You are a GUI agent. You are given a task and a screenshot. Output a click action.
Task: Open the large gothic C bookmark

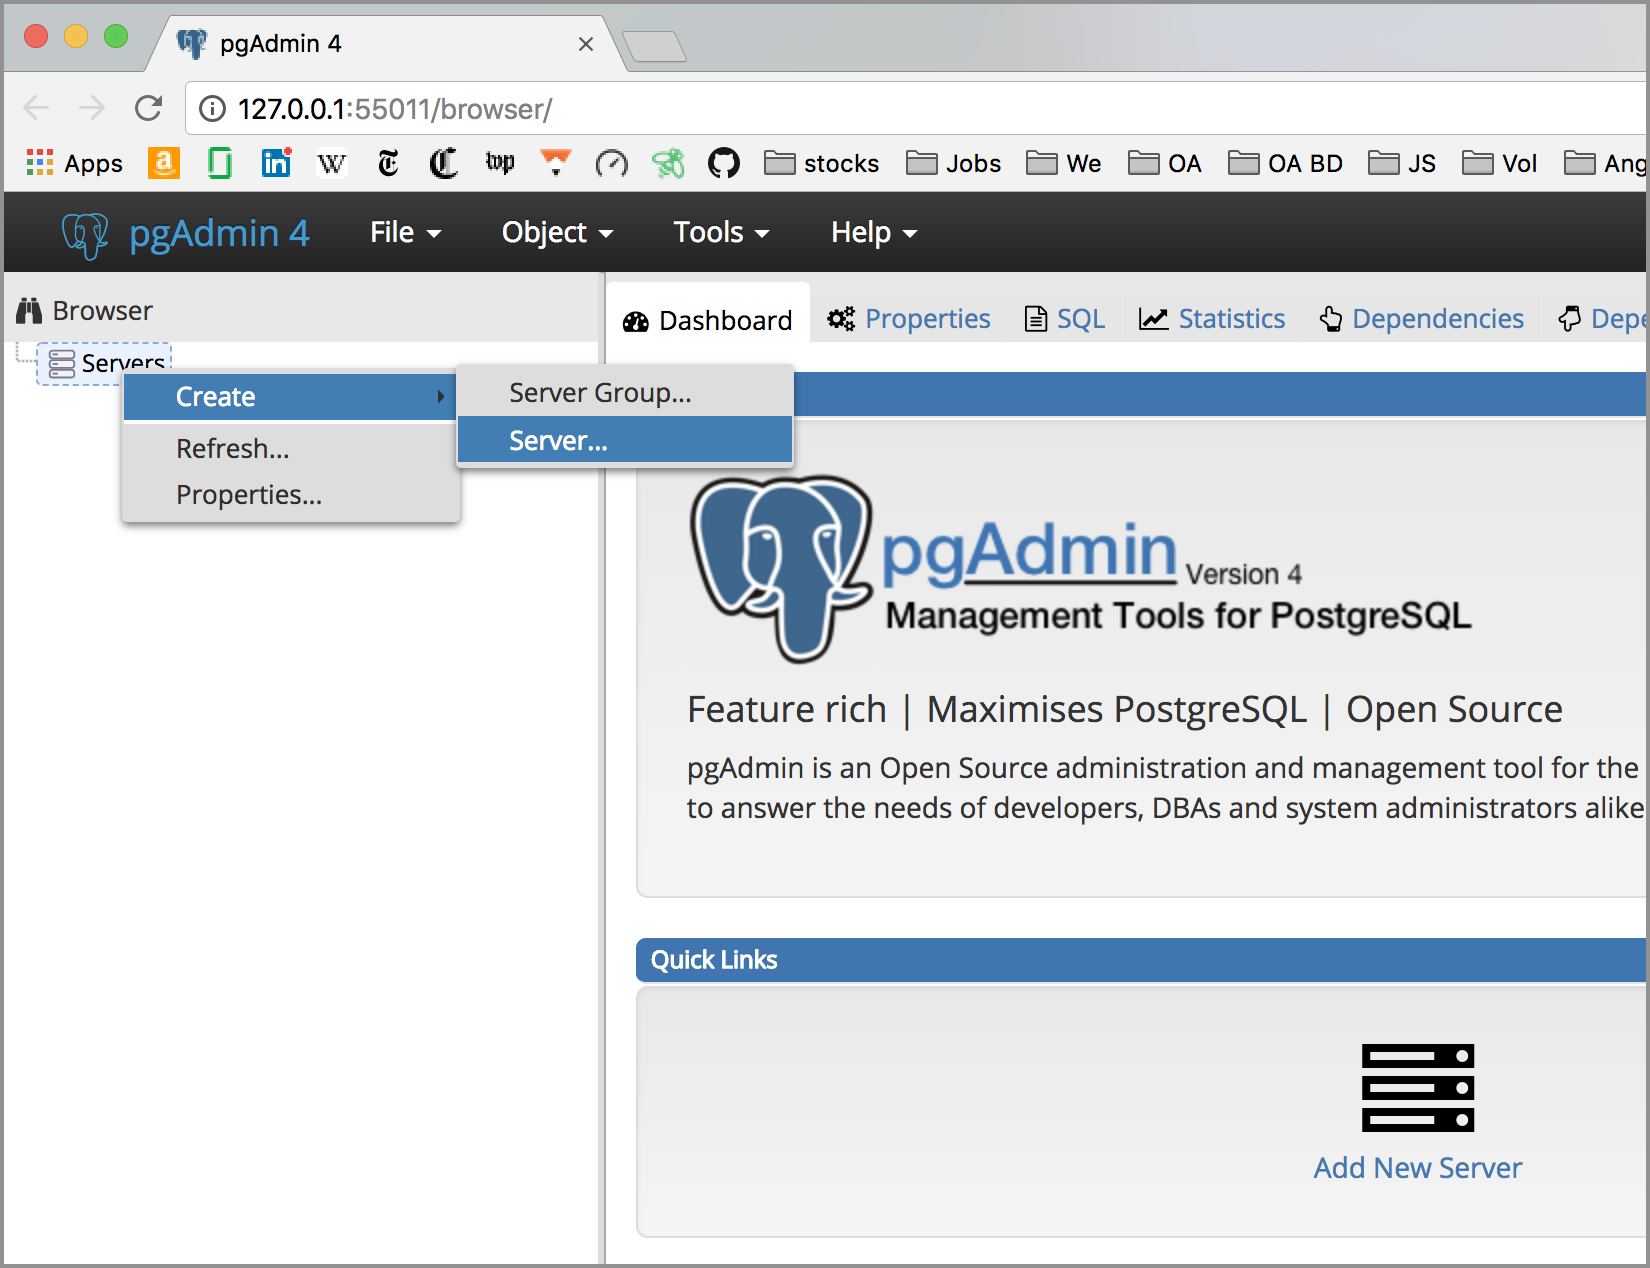point(444,163)
